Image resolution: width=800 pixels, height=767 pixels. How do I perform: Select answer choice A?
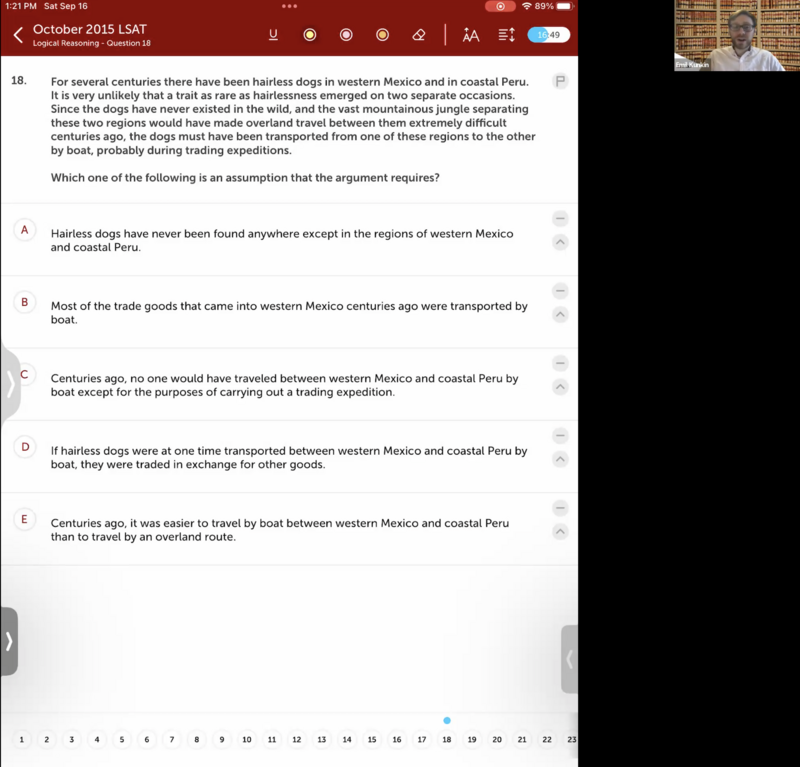point(25,230)
